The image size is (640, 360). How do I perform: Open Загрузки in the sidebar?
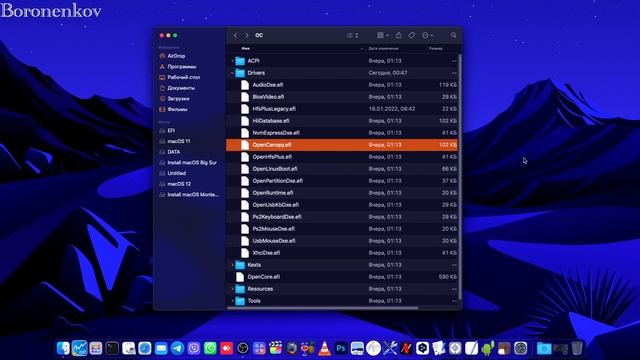click(x=178, y=98)
